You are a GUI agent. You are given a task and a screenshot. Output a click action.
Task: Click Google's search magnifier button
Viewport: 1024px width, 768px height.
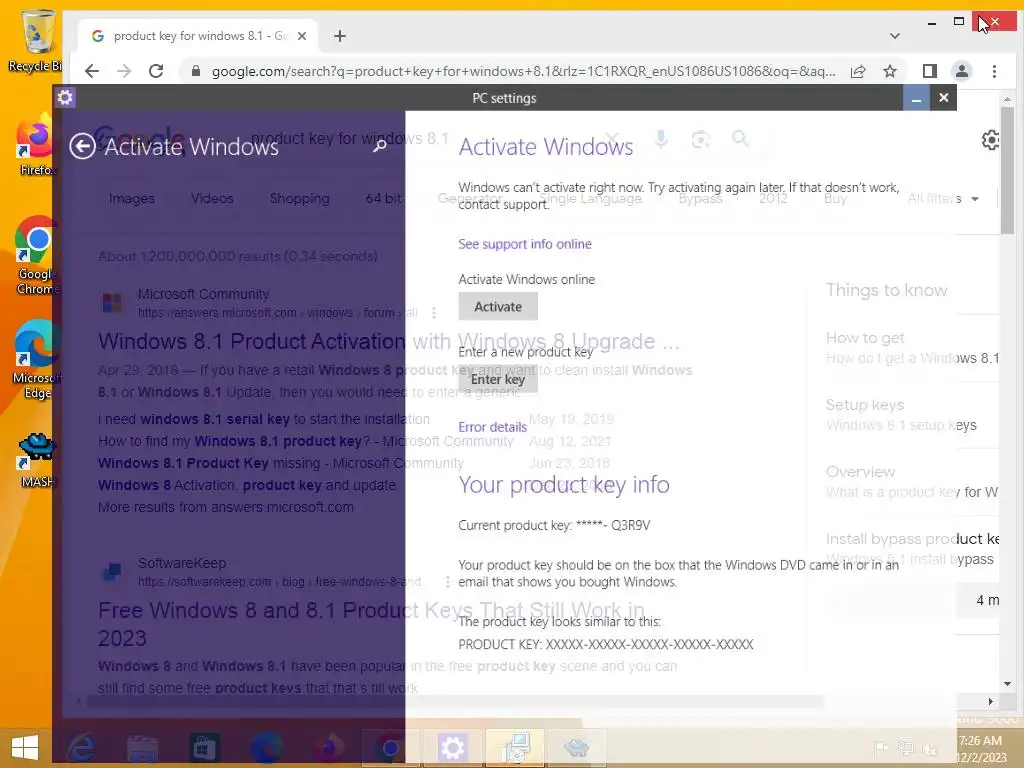740,138
